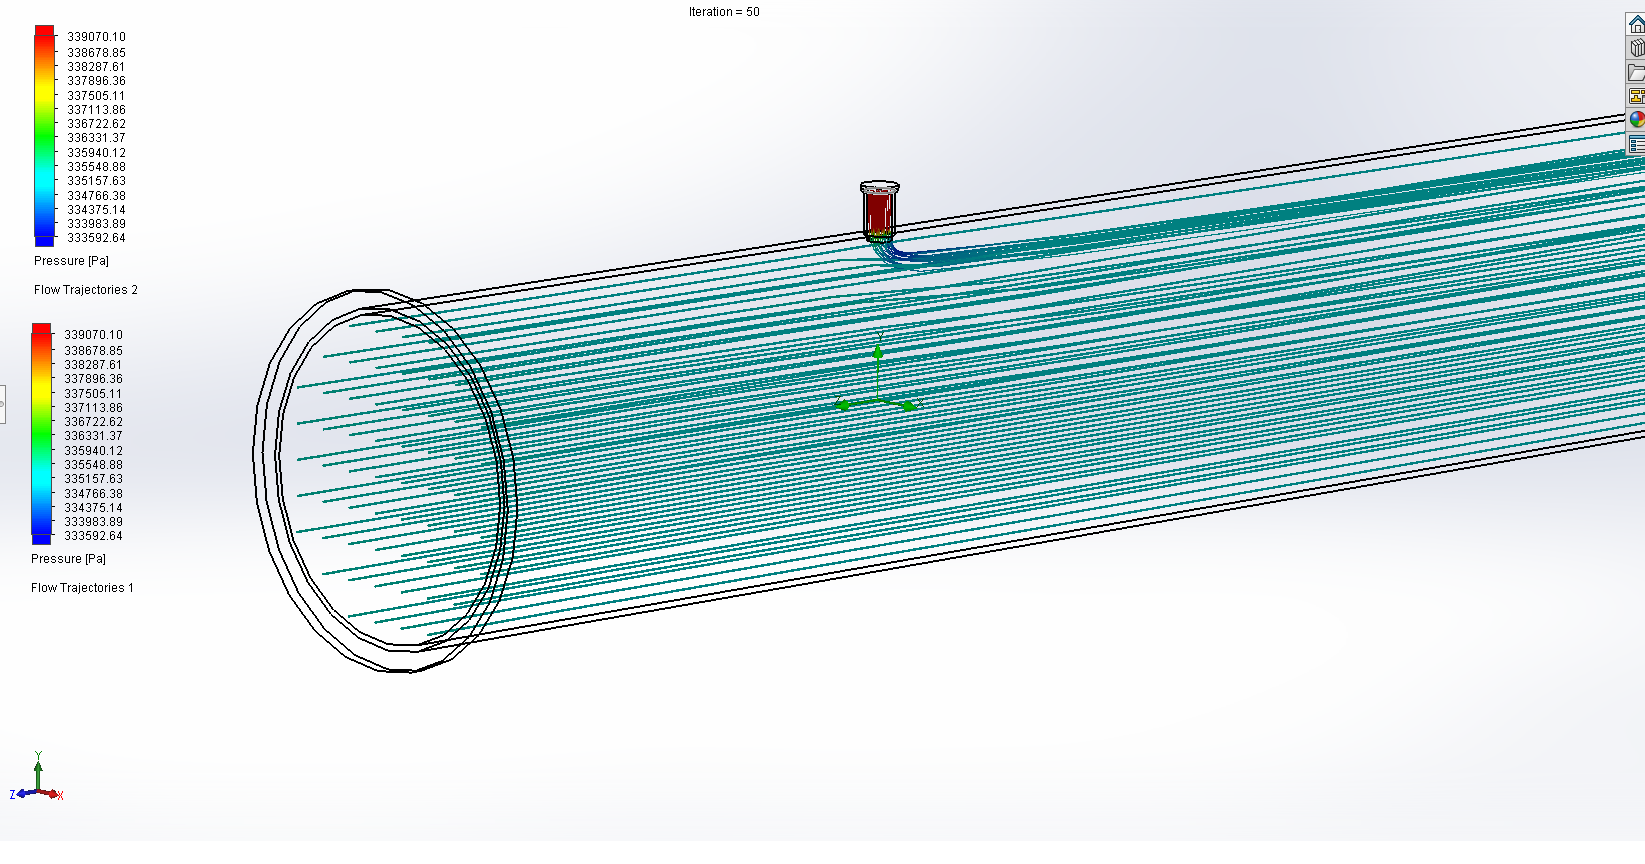The height and width of the screenshot is (864, 1645).
Task: Open the View Palette tab
Action: click(1636, 96)
